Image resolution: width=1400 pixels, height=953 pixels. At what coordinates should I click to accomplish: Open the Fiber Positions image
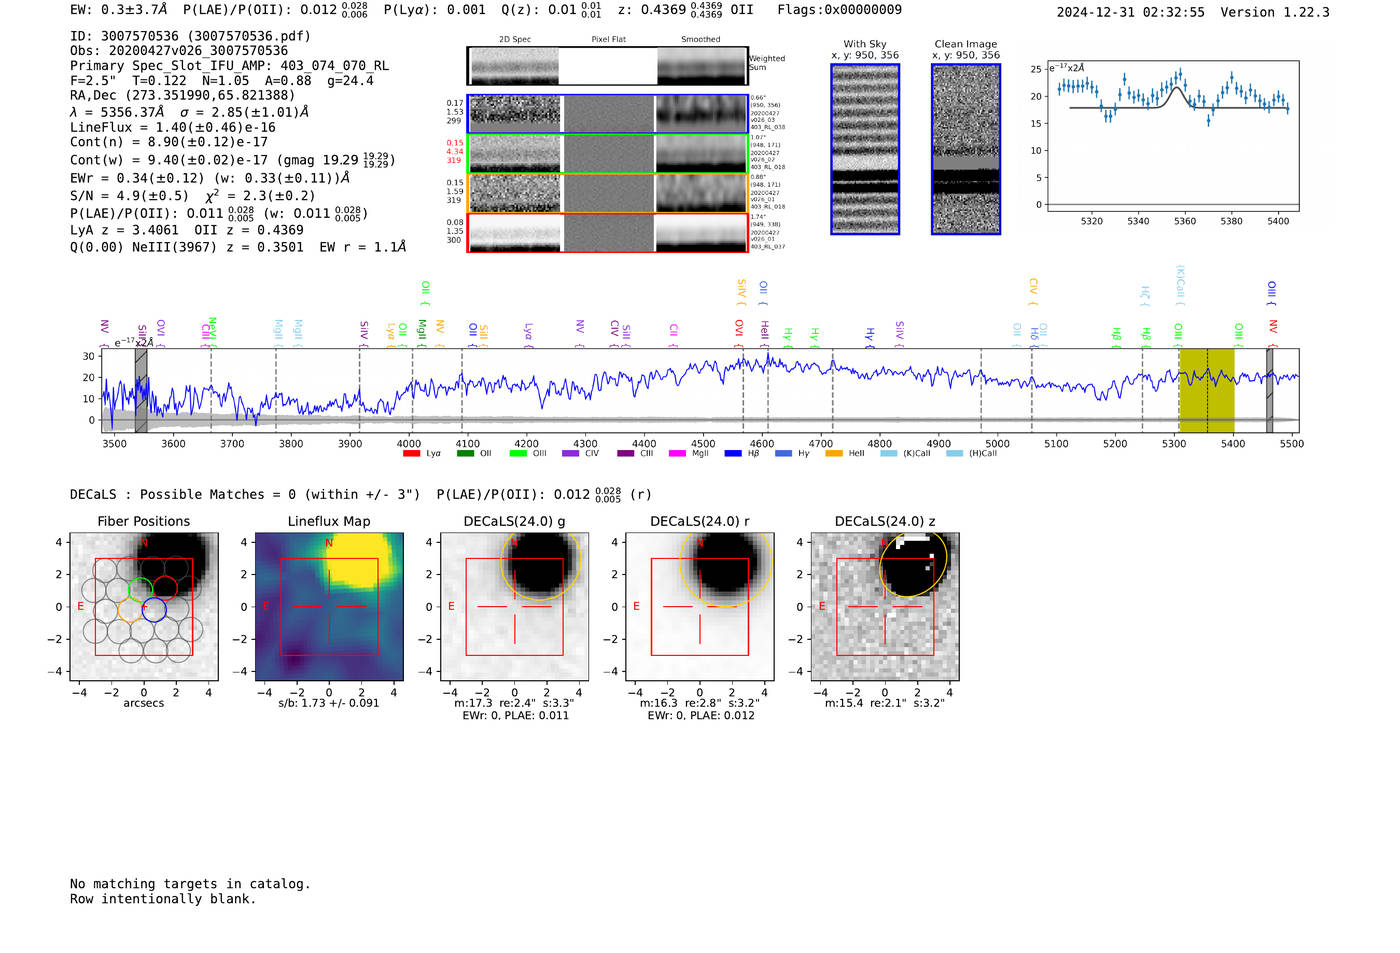click(144, 606)
